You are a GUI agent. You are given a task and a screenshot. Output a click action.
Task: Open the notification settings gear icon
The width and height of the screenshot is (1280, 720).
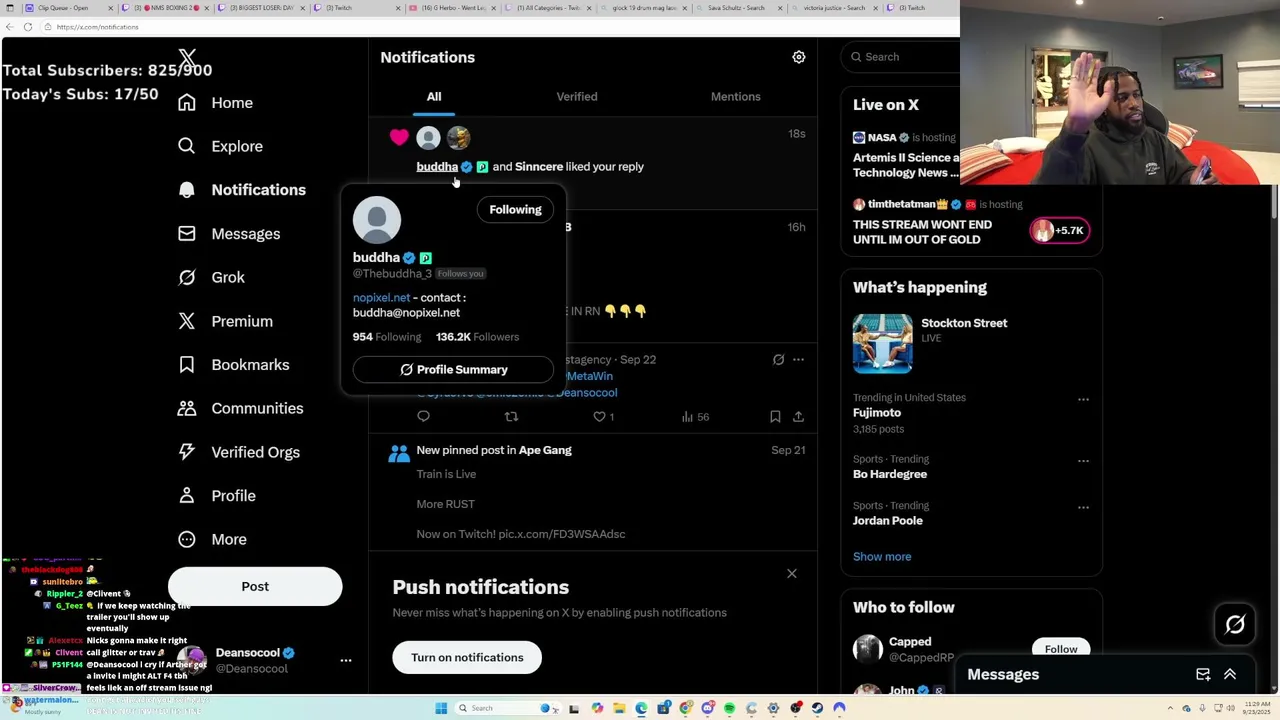click(798, 57)
